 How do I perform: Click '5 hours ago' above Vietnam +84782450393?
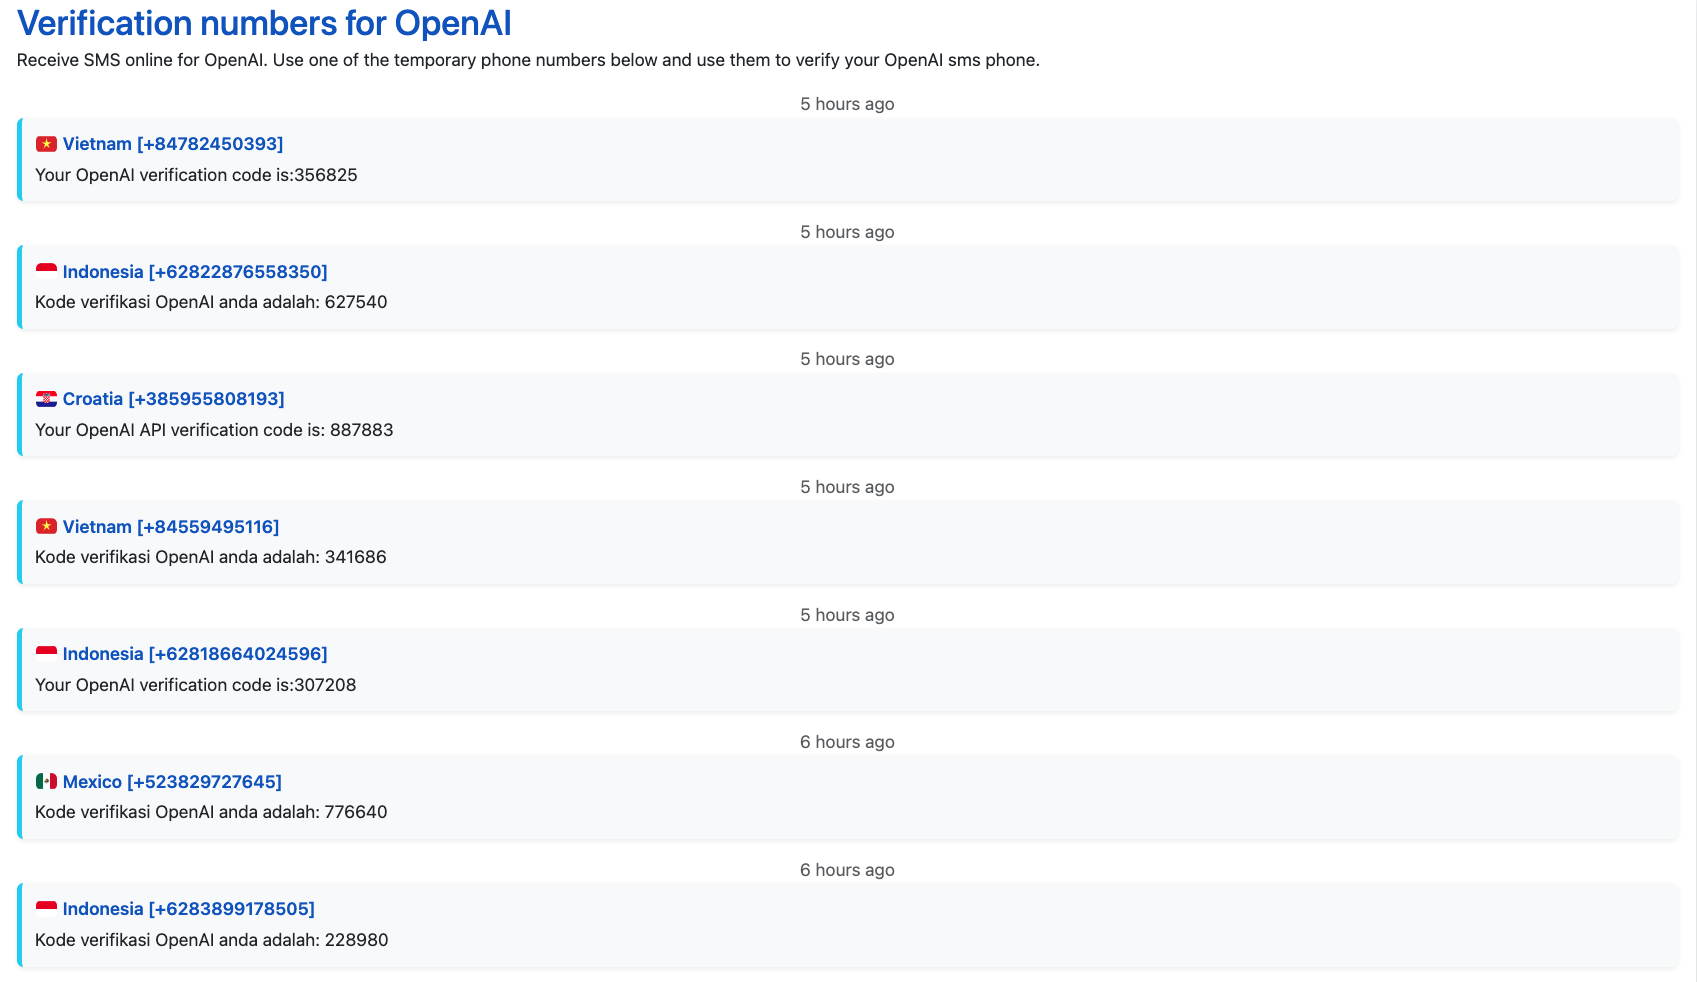(847, 104)
